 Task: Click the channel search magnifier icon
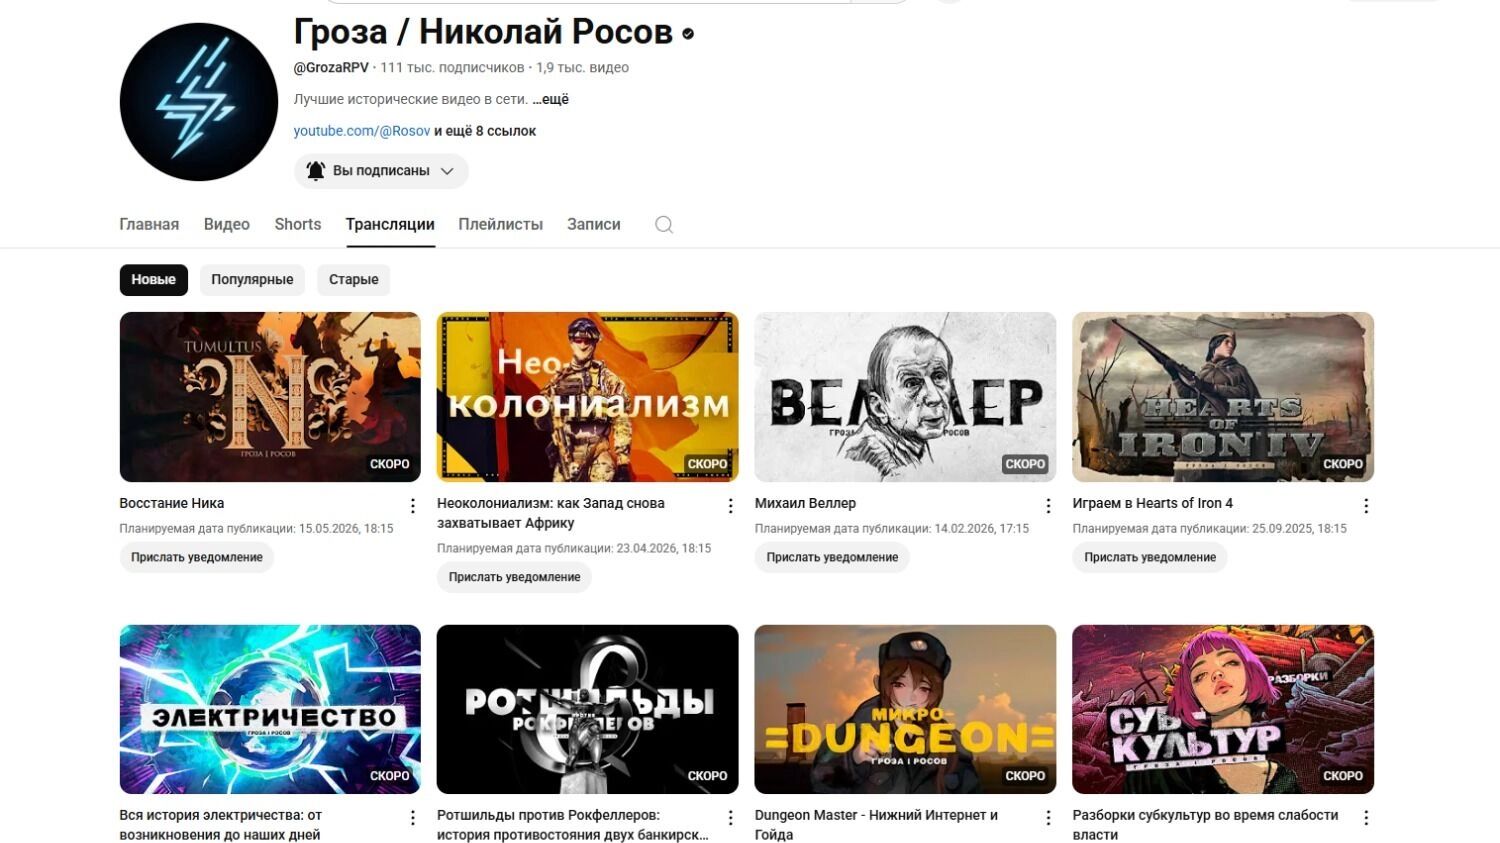(x=664, y=225)
